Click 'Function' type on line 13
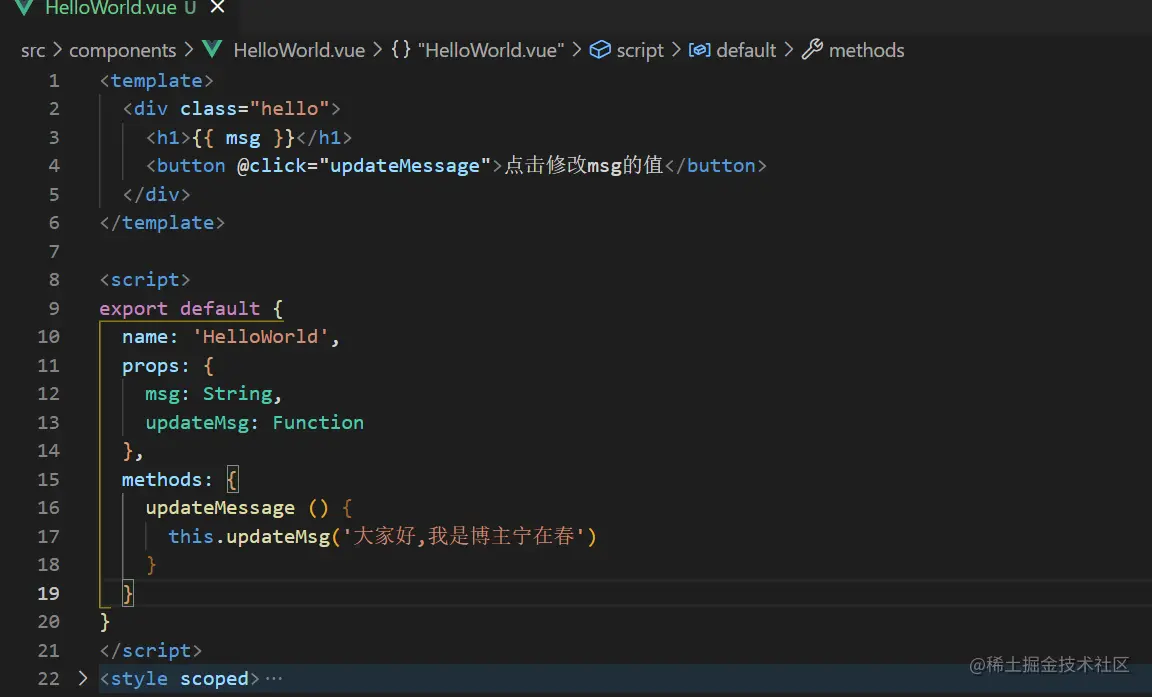1152x697 pixels. 318,422
